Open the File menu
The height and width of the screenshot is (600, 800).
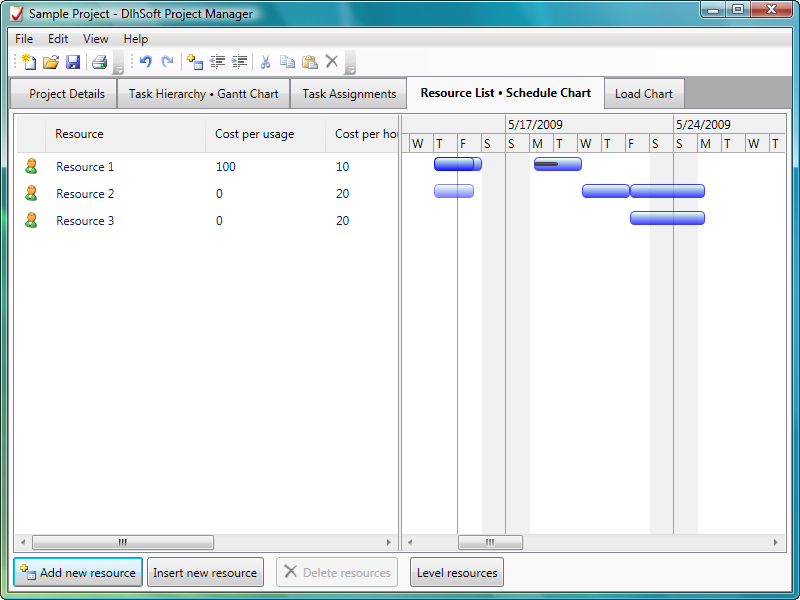coord(24,39)
